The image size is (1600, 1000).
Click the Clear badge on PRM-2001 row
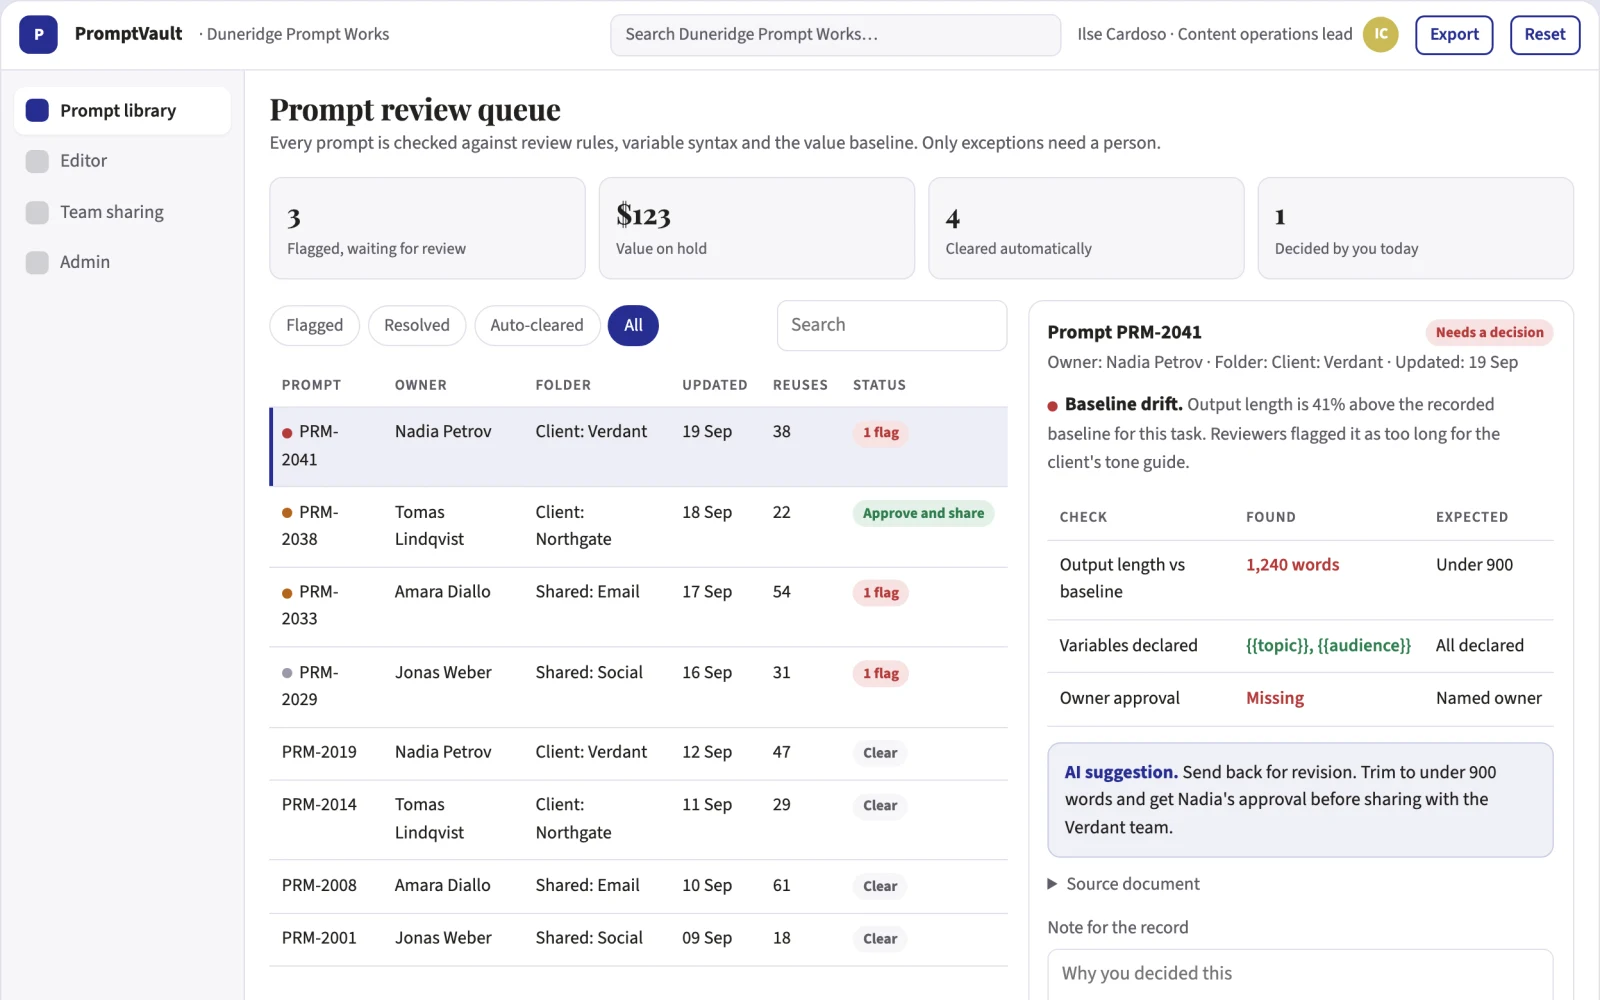tap(880, 939)
